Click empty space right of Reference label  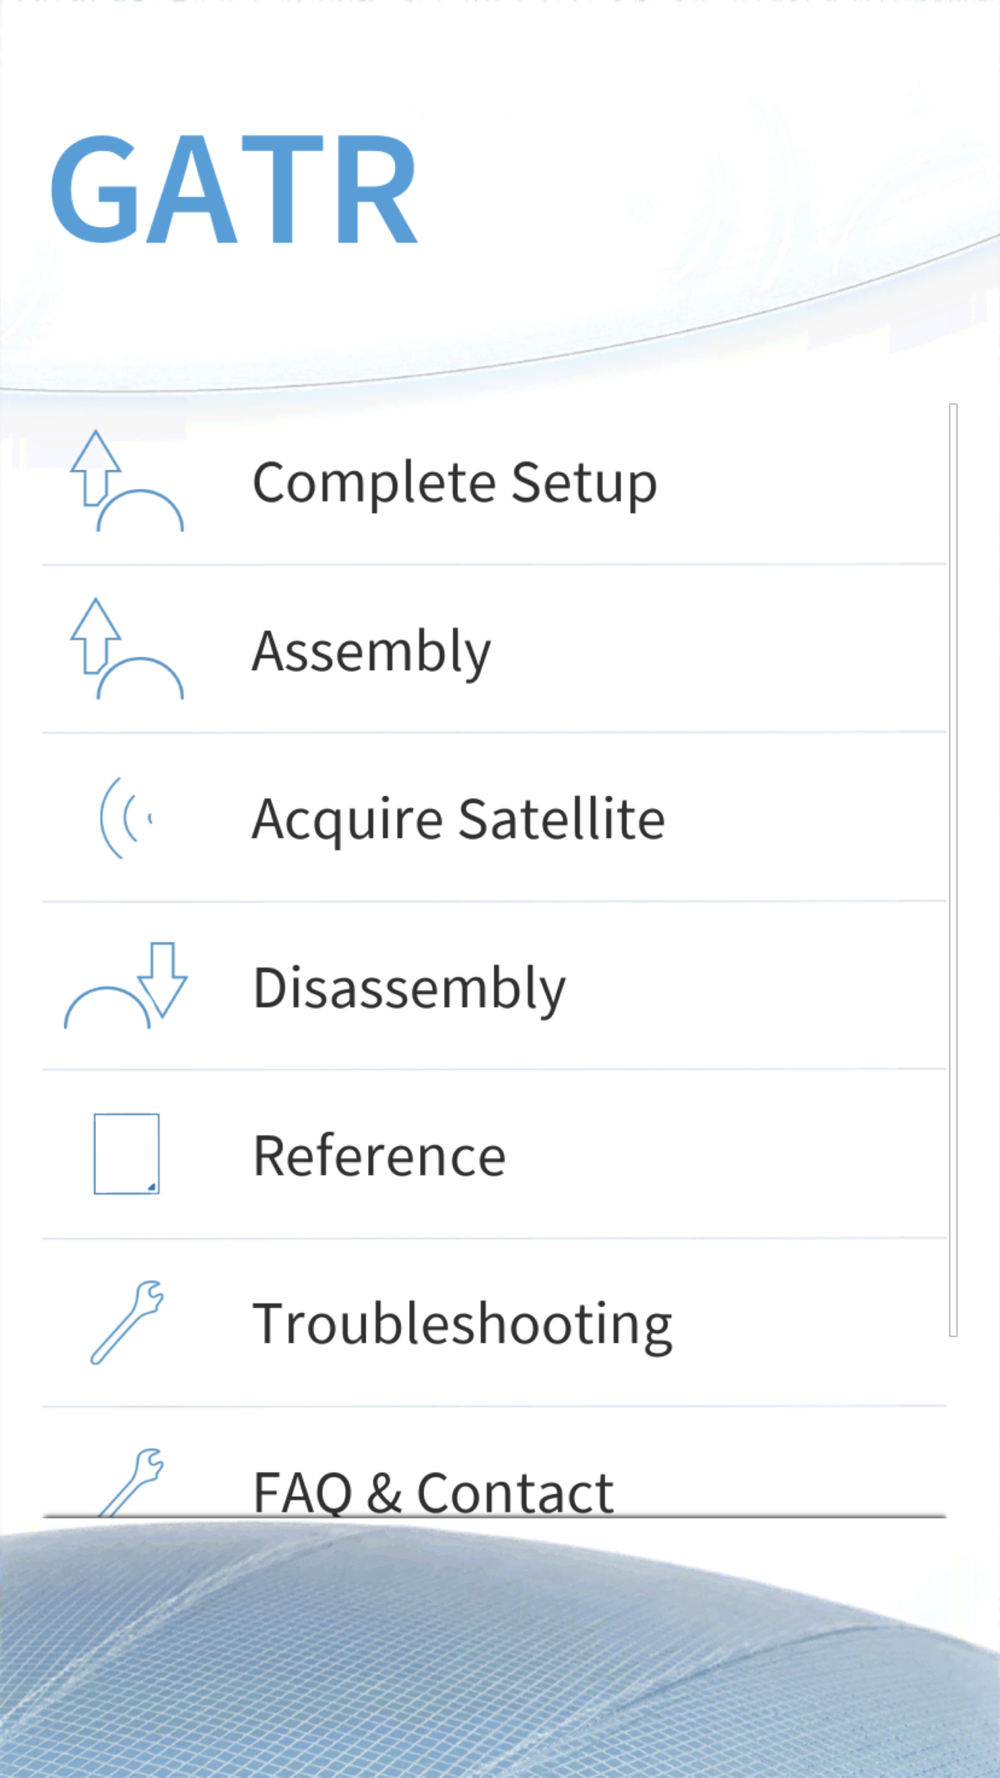pyautogui.click(x=726, y=1155)
